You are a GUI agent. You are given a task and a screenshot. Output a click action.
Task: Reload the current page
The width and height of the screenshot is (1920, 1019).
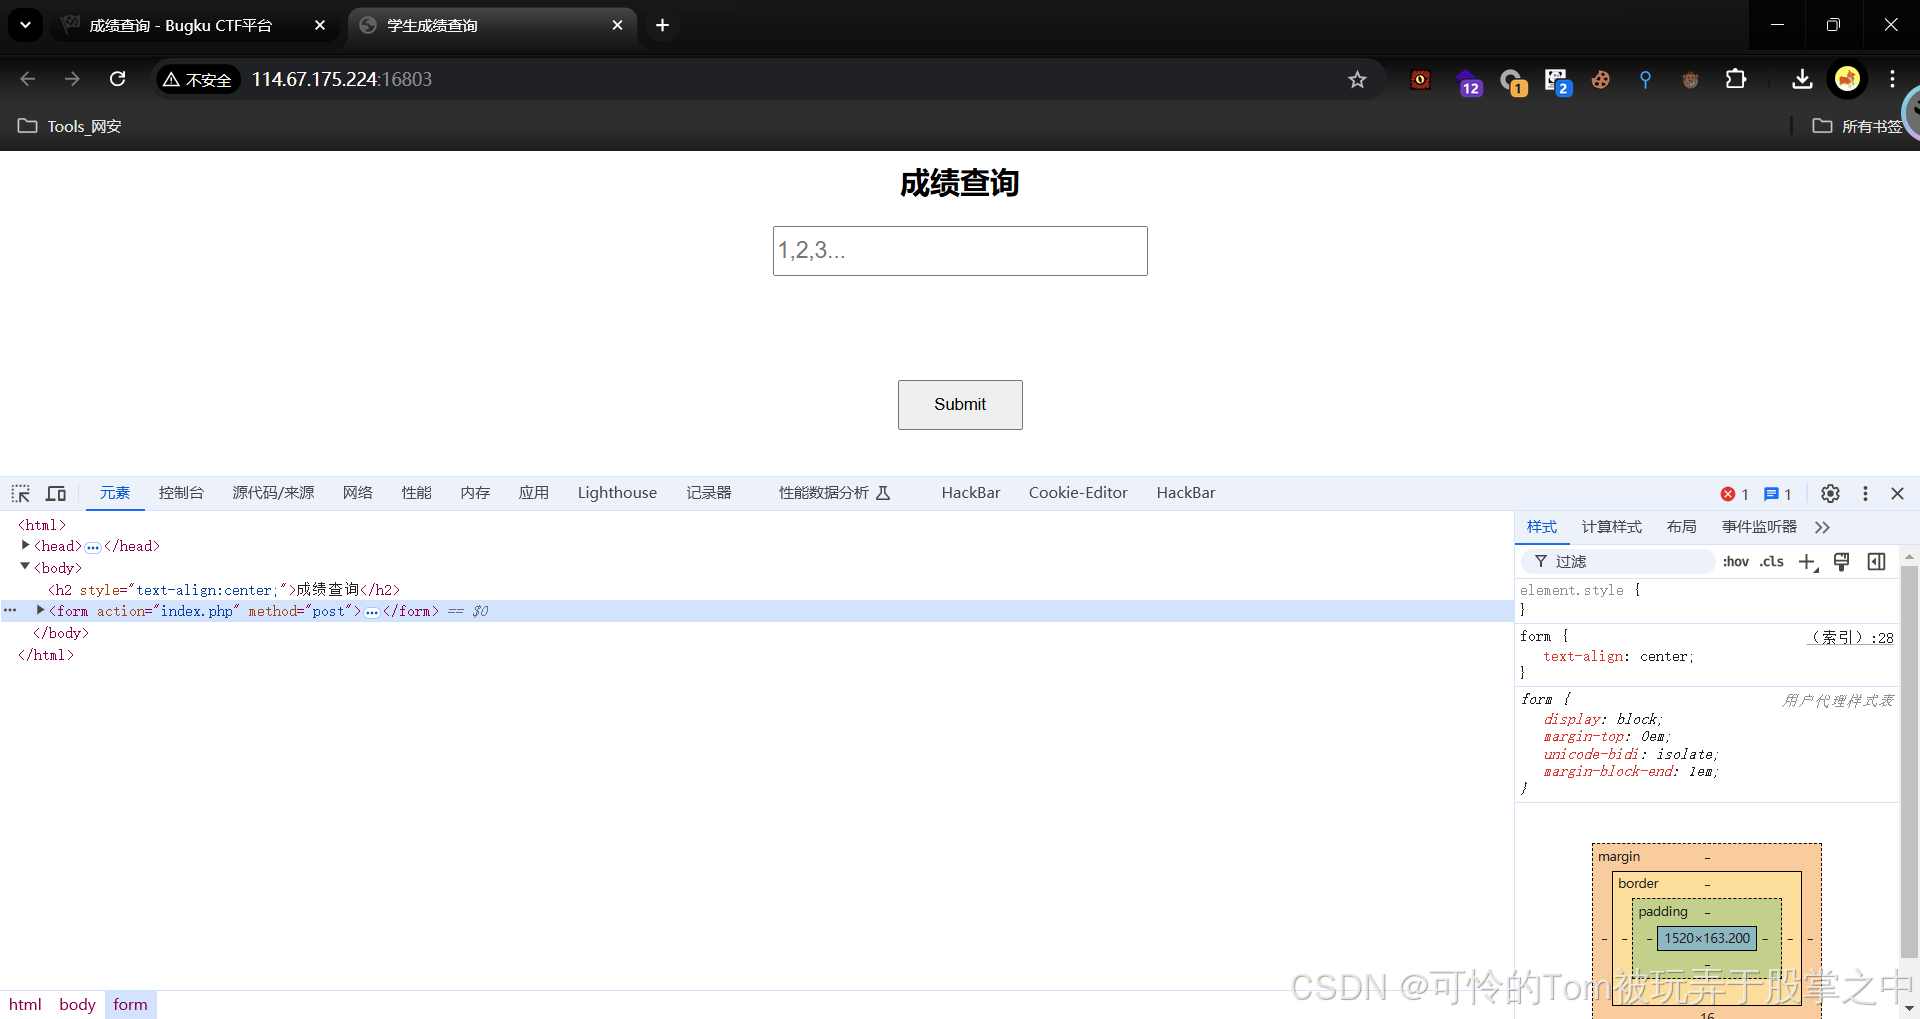click(117, 79)
